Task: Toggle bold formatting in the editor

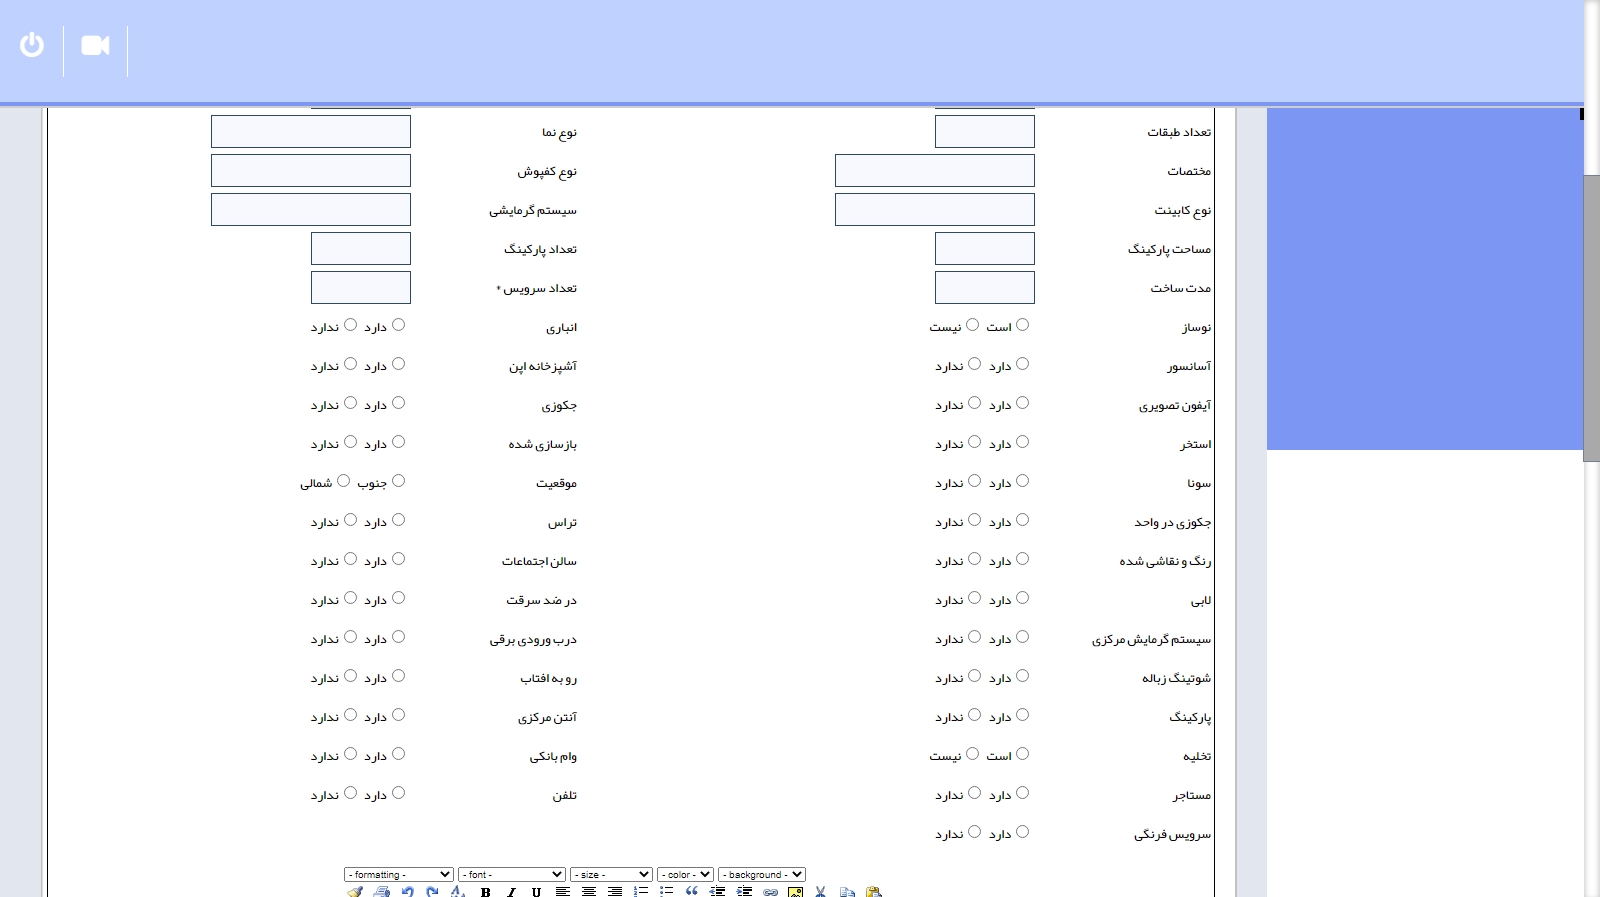Action: tap(485, 892)
